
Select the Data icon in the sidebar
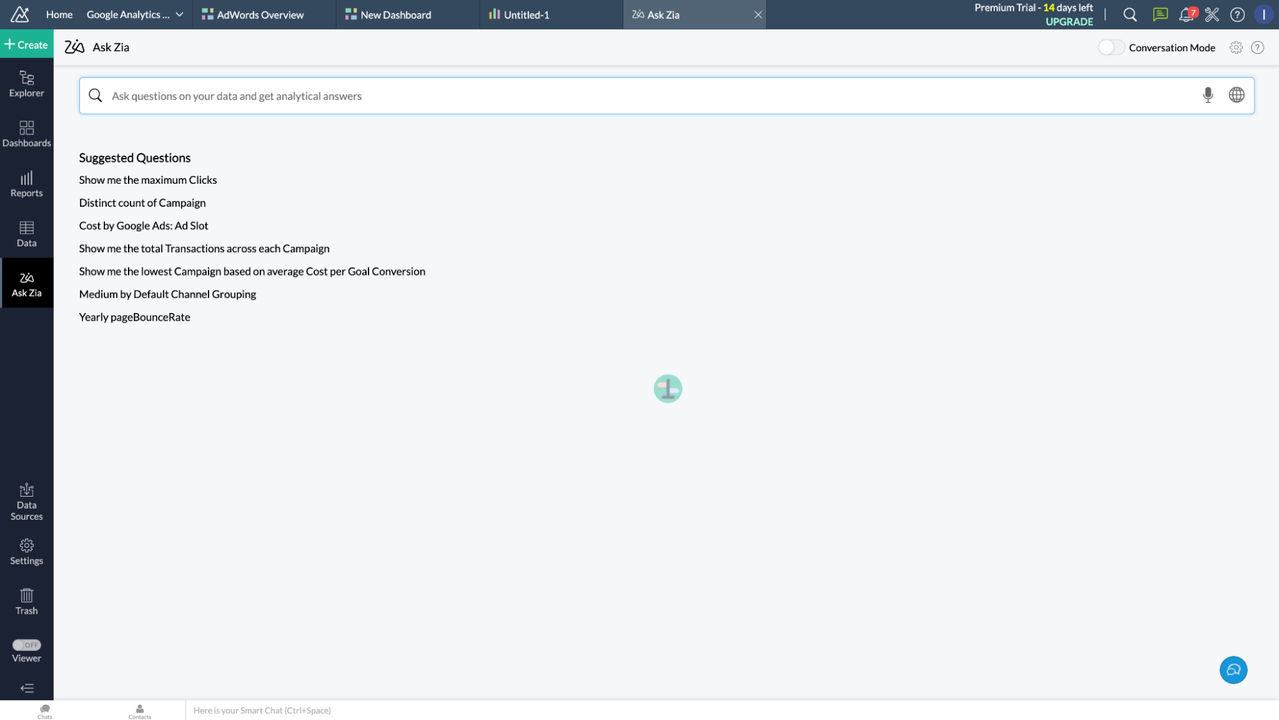26,234
